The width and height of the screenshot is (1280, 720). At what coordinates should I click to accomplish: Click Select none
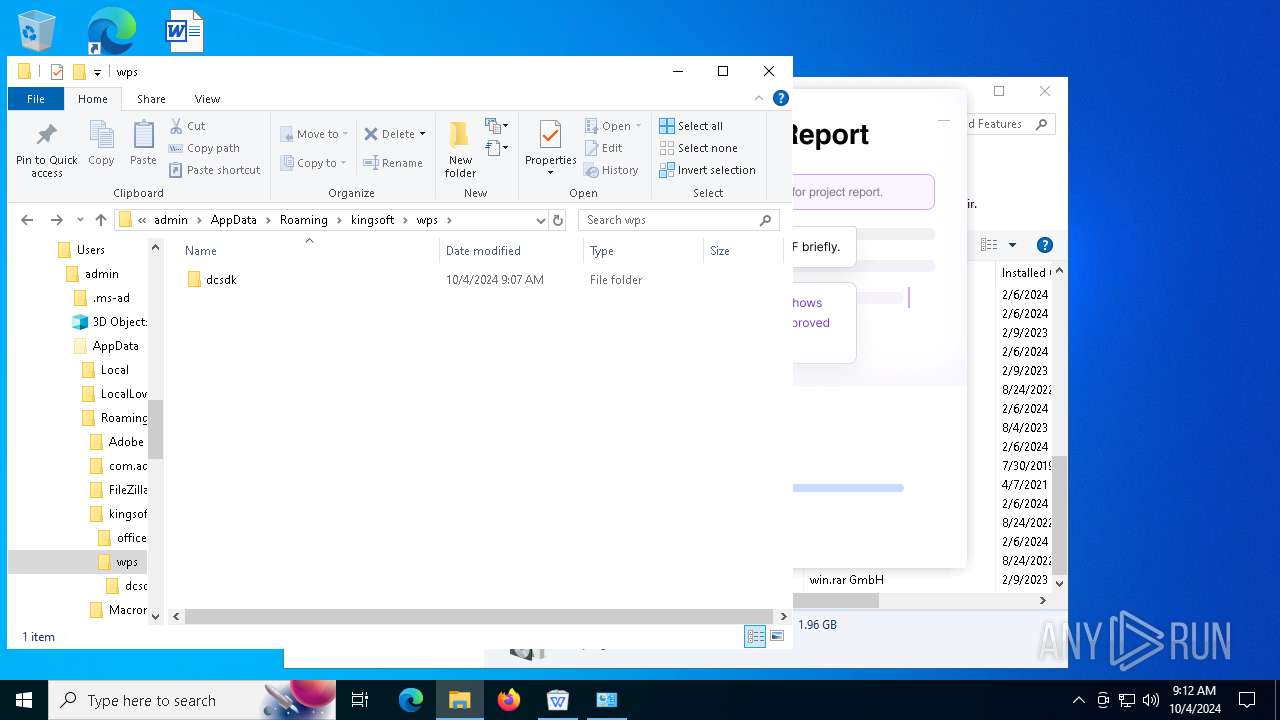tap(698, 148)
